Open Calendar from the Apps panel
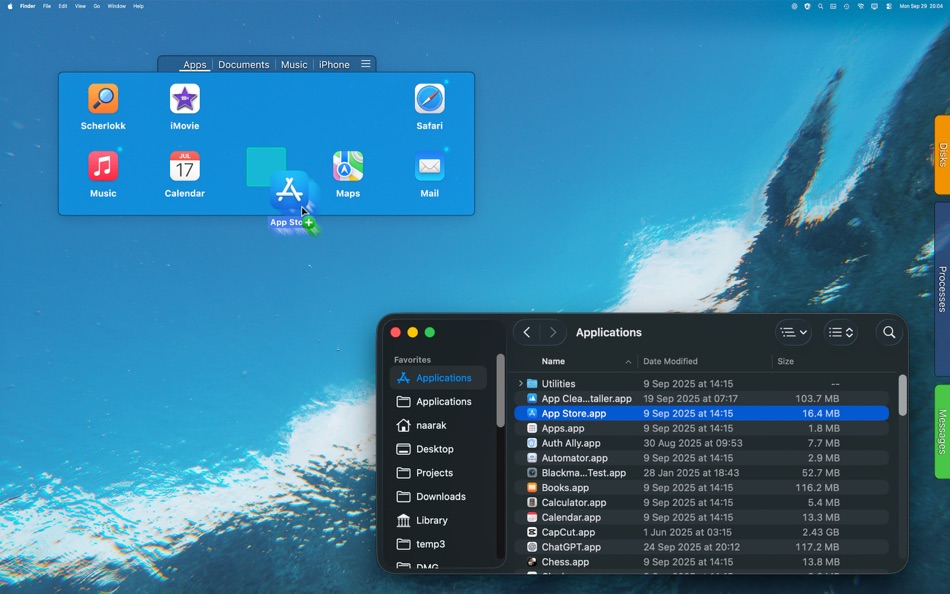 tap(184, 168)
